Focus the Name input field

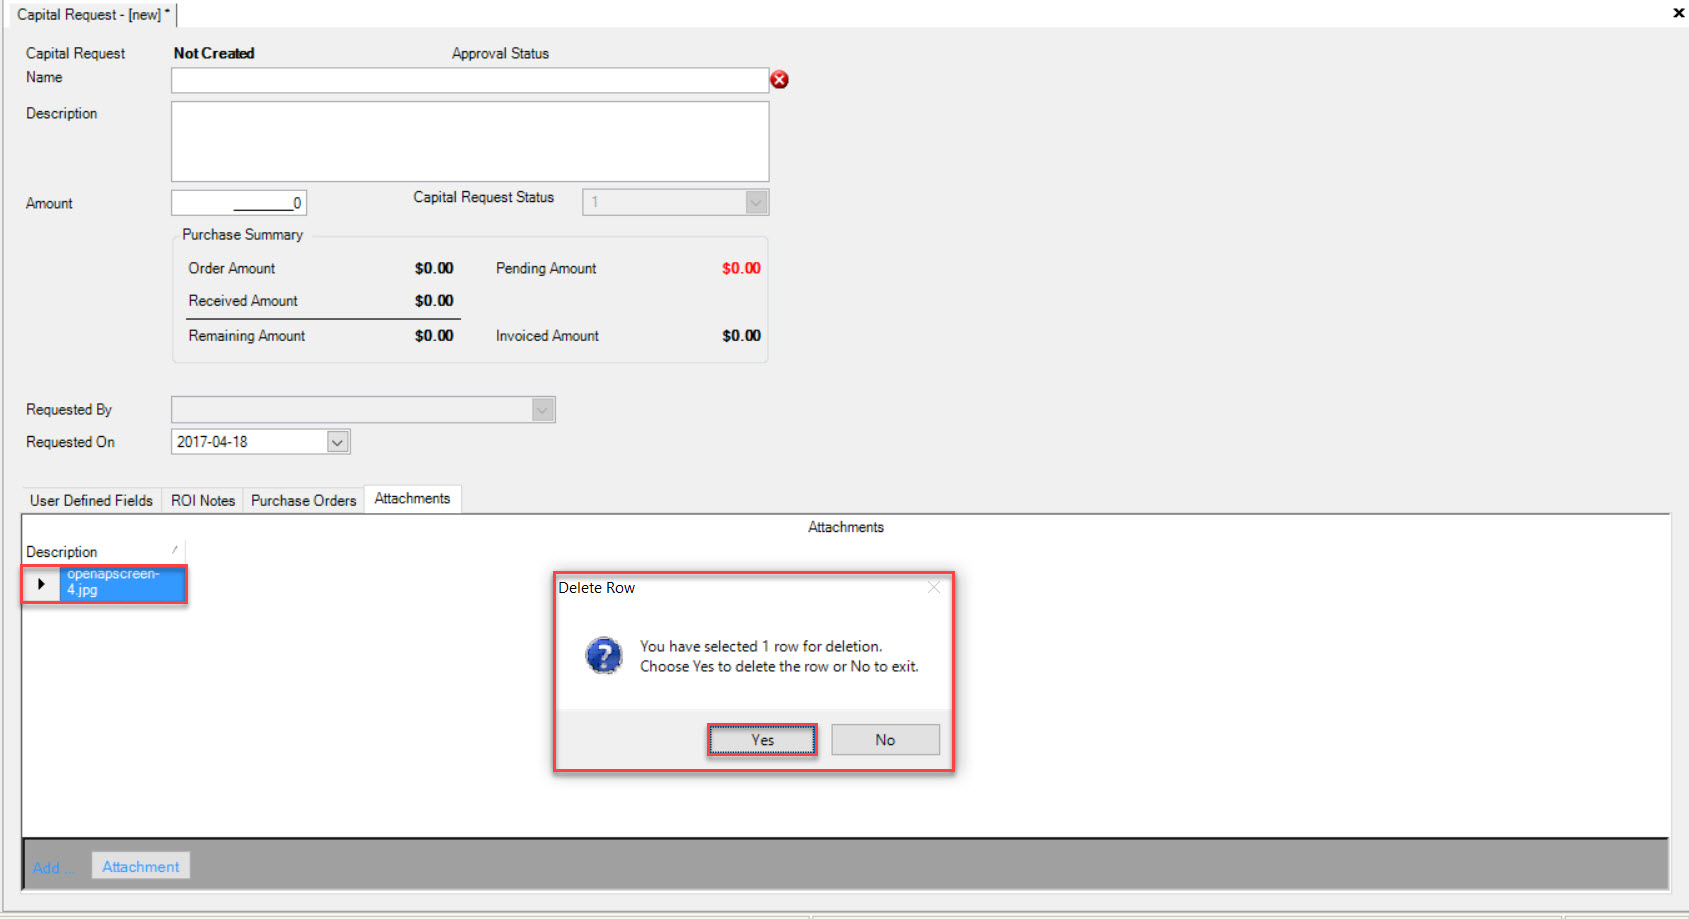coord(470,80)
